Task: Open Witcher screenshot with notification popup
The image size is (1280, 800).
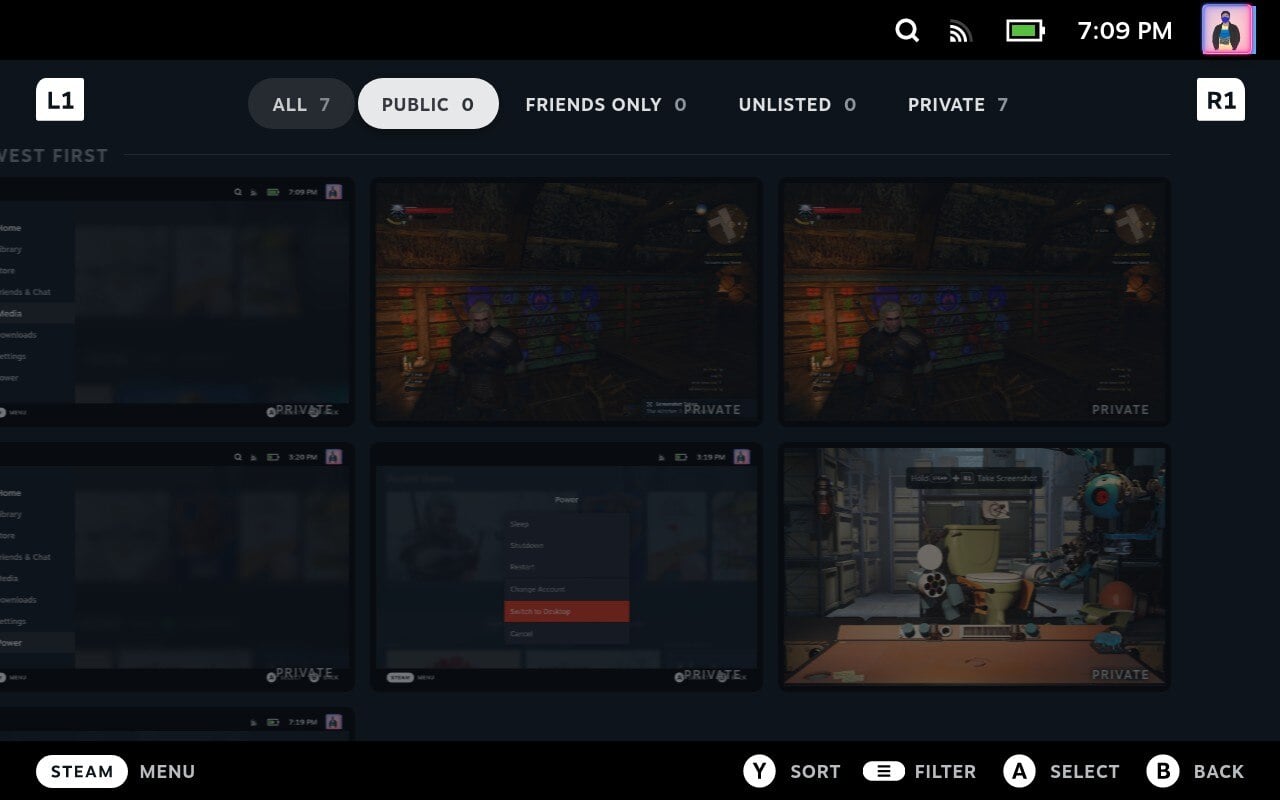Action: click(x=566, y=301)
